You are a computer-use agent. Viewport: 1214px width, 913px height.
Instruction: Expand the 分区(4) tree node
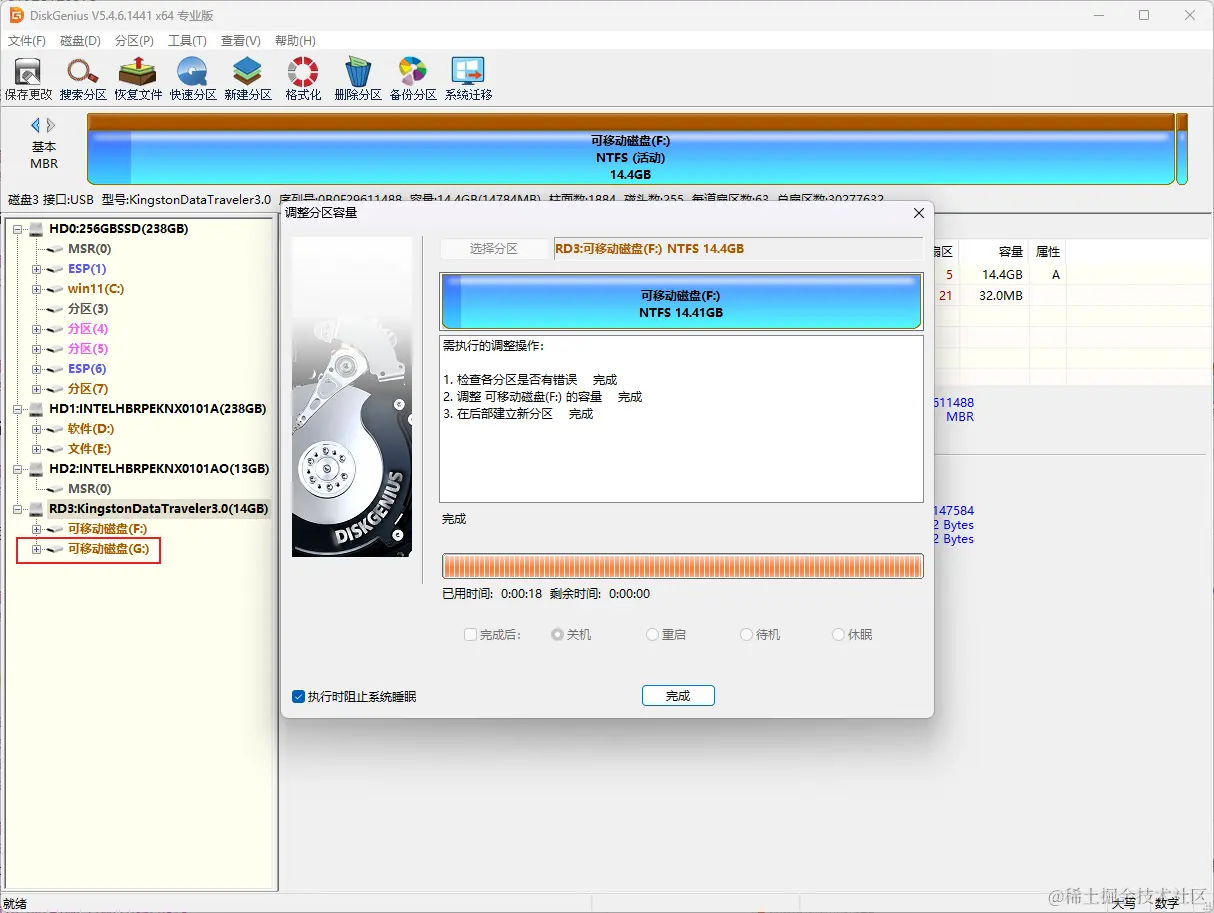click(x=37, y=329)
